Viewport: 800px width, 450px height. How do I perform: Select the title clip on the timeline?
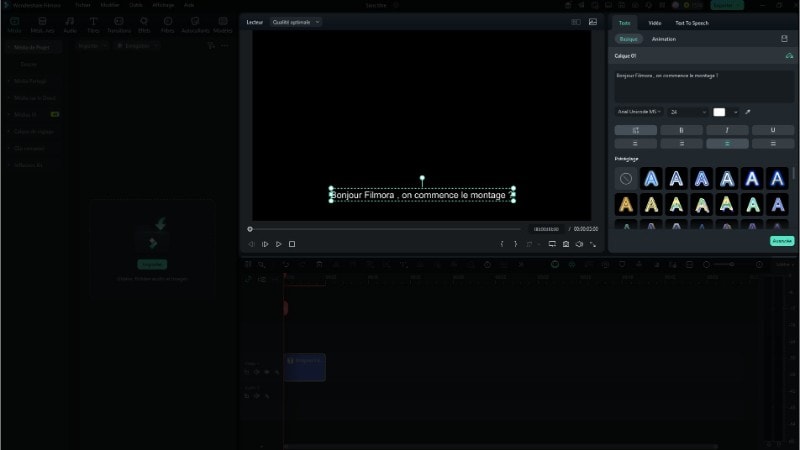pos(305,367)
